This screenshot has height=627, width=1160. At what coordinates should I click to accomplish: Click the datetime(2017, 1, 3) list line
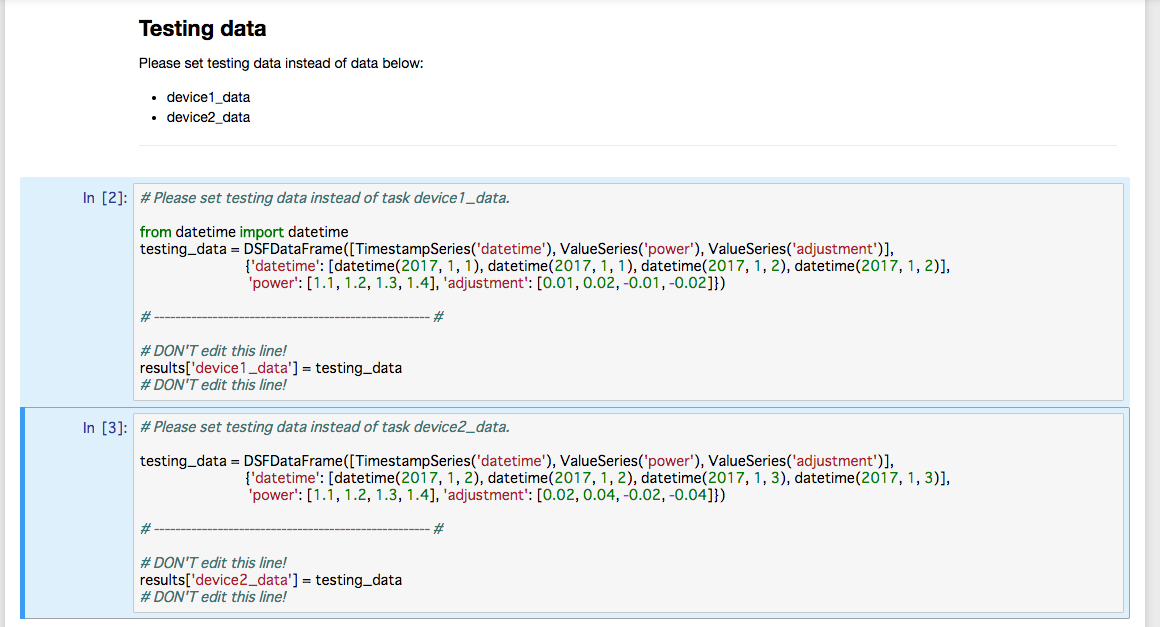pos(596,478)
